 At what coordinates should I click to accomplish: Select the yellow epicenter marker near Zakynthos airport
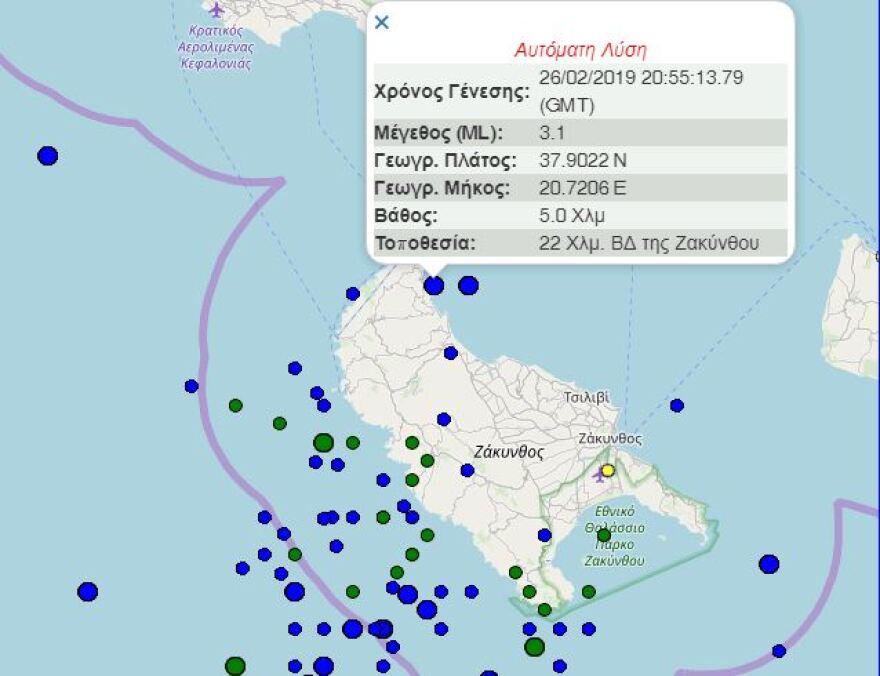tap(607, 470)
